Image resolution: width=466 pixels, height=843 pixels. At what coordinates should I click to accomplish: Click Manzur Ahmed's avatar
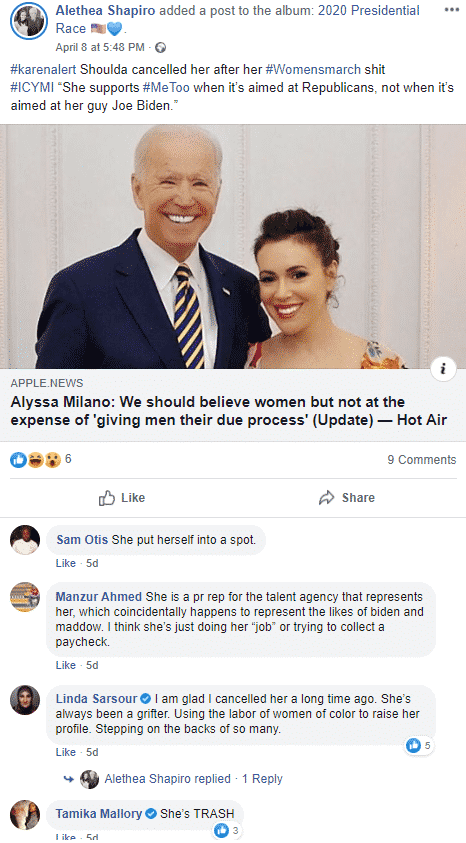pos(25,597)
